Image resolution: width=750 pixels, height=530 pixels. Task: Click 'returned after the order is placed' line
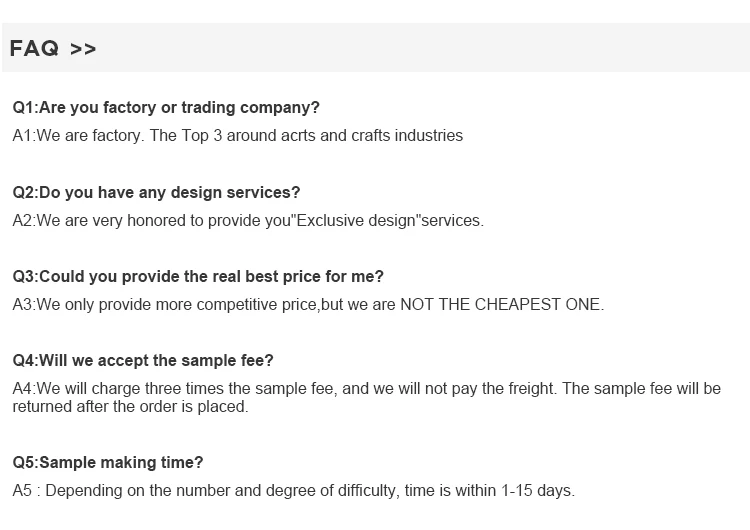click(x=130, y=407)
